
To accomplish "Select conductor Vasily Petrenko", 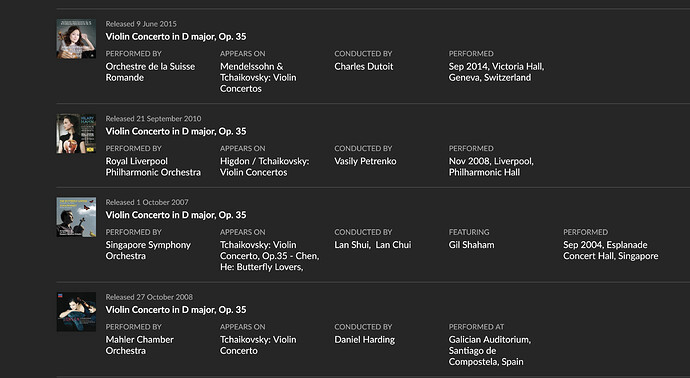I will point(365,161).
